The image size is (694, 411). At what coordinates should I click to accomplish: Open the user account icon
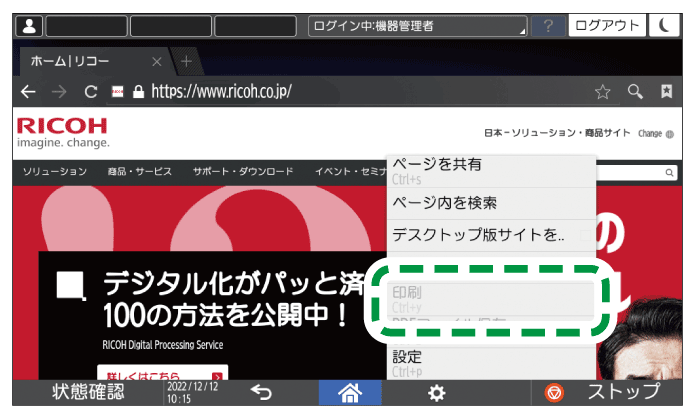click(x=29, y=26)
